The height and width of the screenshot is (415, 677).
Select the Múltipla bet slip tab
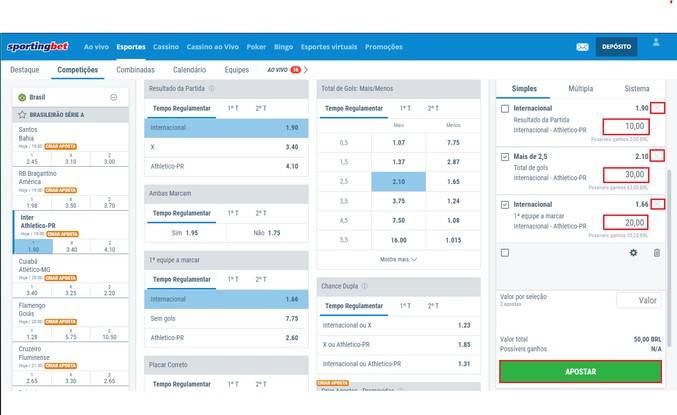(x=581, y=89)
